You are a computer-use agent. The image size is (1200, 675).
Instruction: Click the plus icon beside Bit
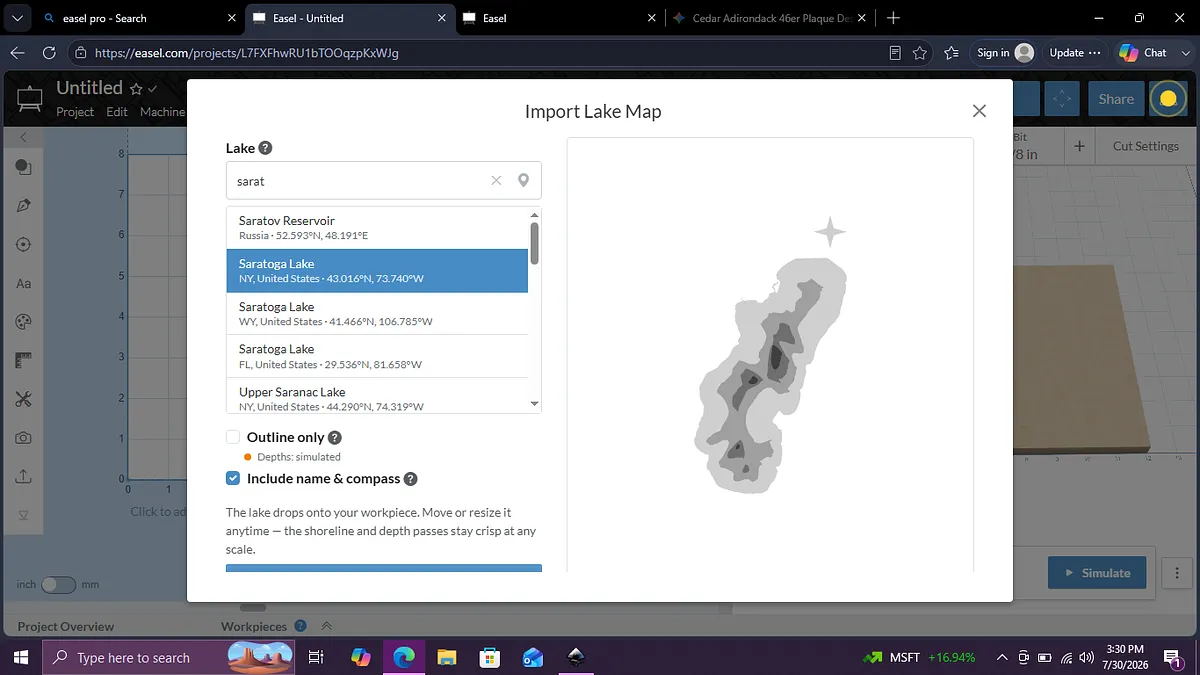point(1079,146)
